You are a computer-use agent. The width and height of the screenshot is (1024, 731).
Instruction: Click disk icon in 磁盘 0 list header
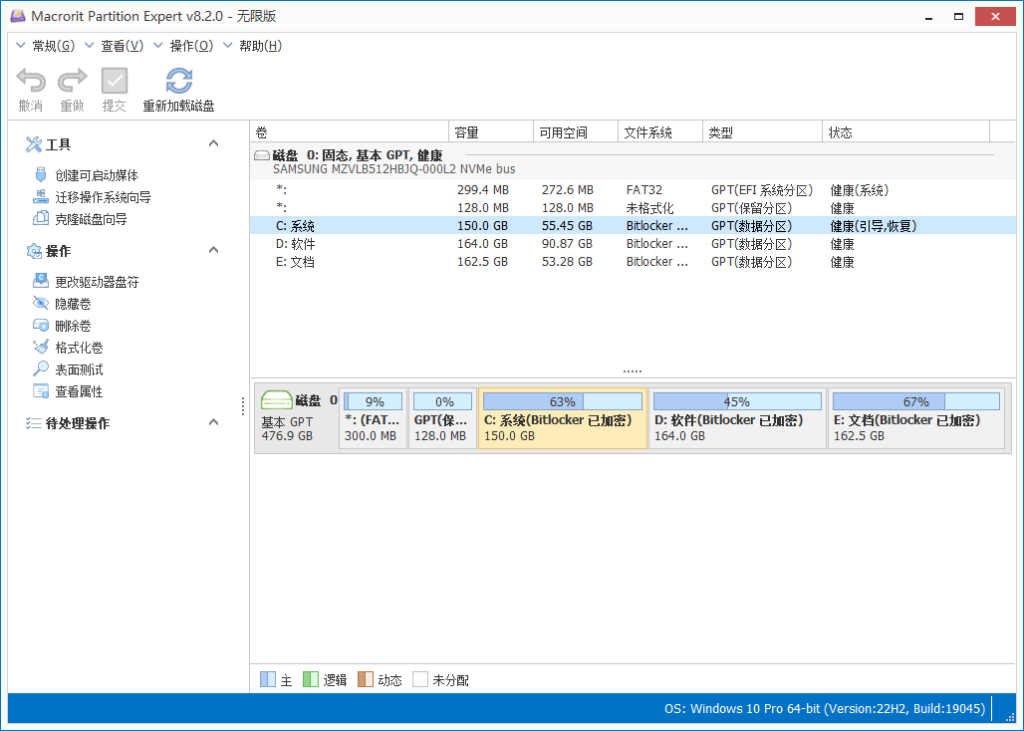(x=262, y=155)
